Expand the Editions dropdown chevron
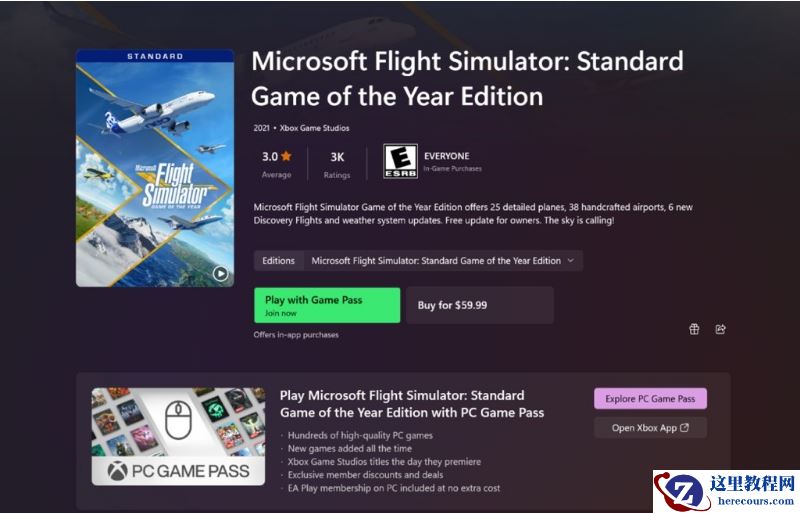The width and height of the screenshot is (800, 513). [571, 261]
